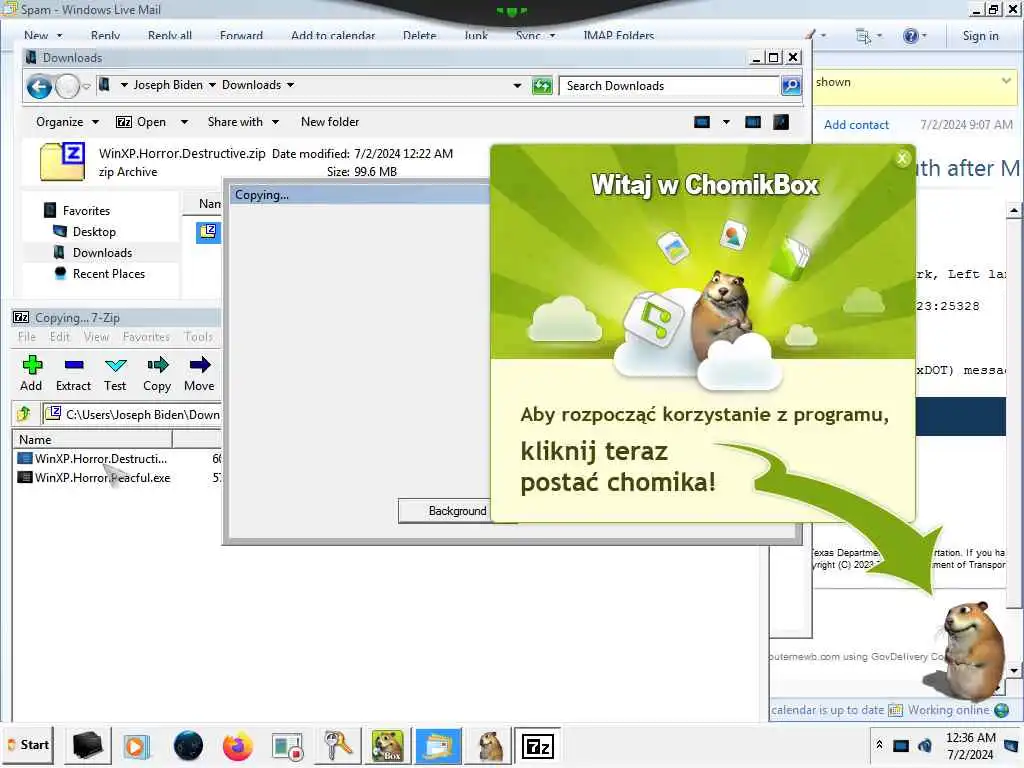
Task: Open the Organize dropdown
Action: pyautogui.click(x=67, y=122)
